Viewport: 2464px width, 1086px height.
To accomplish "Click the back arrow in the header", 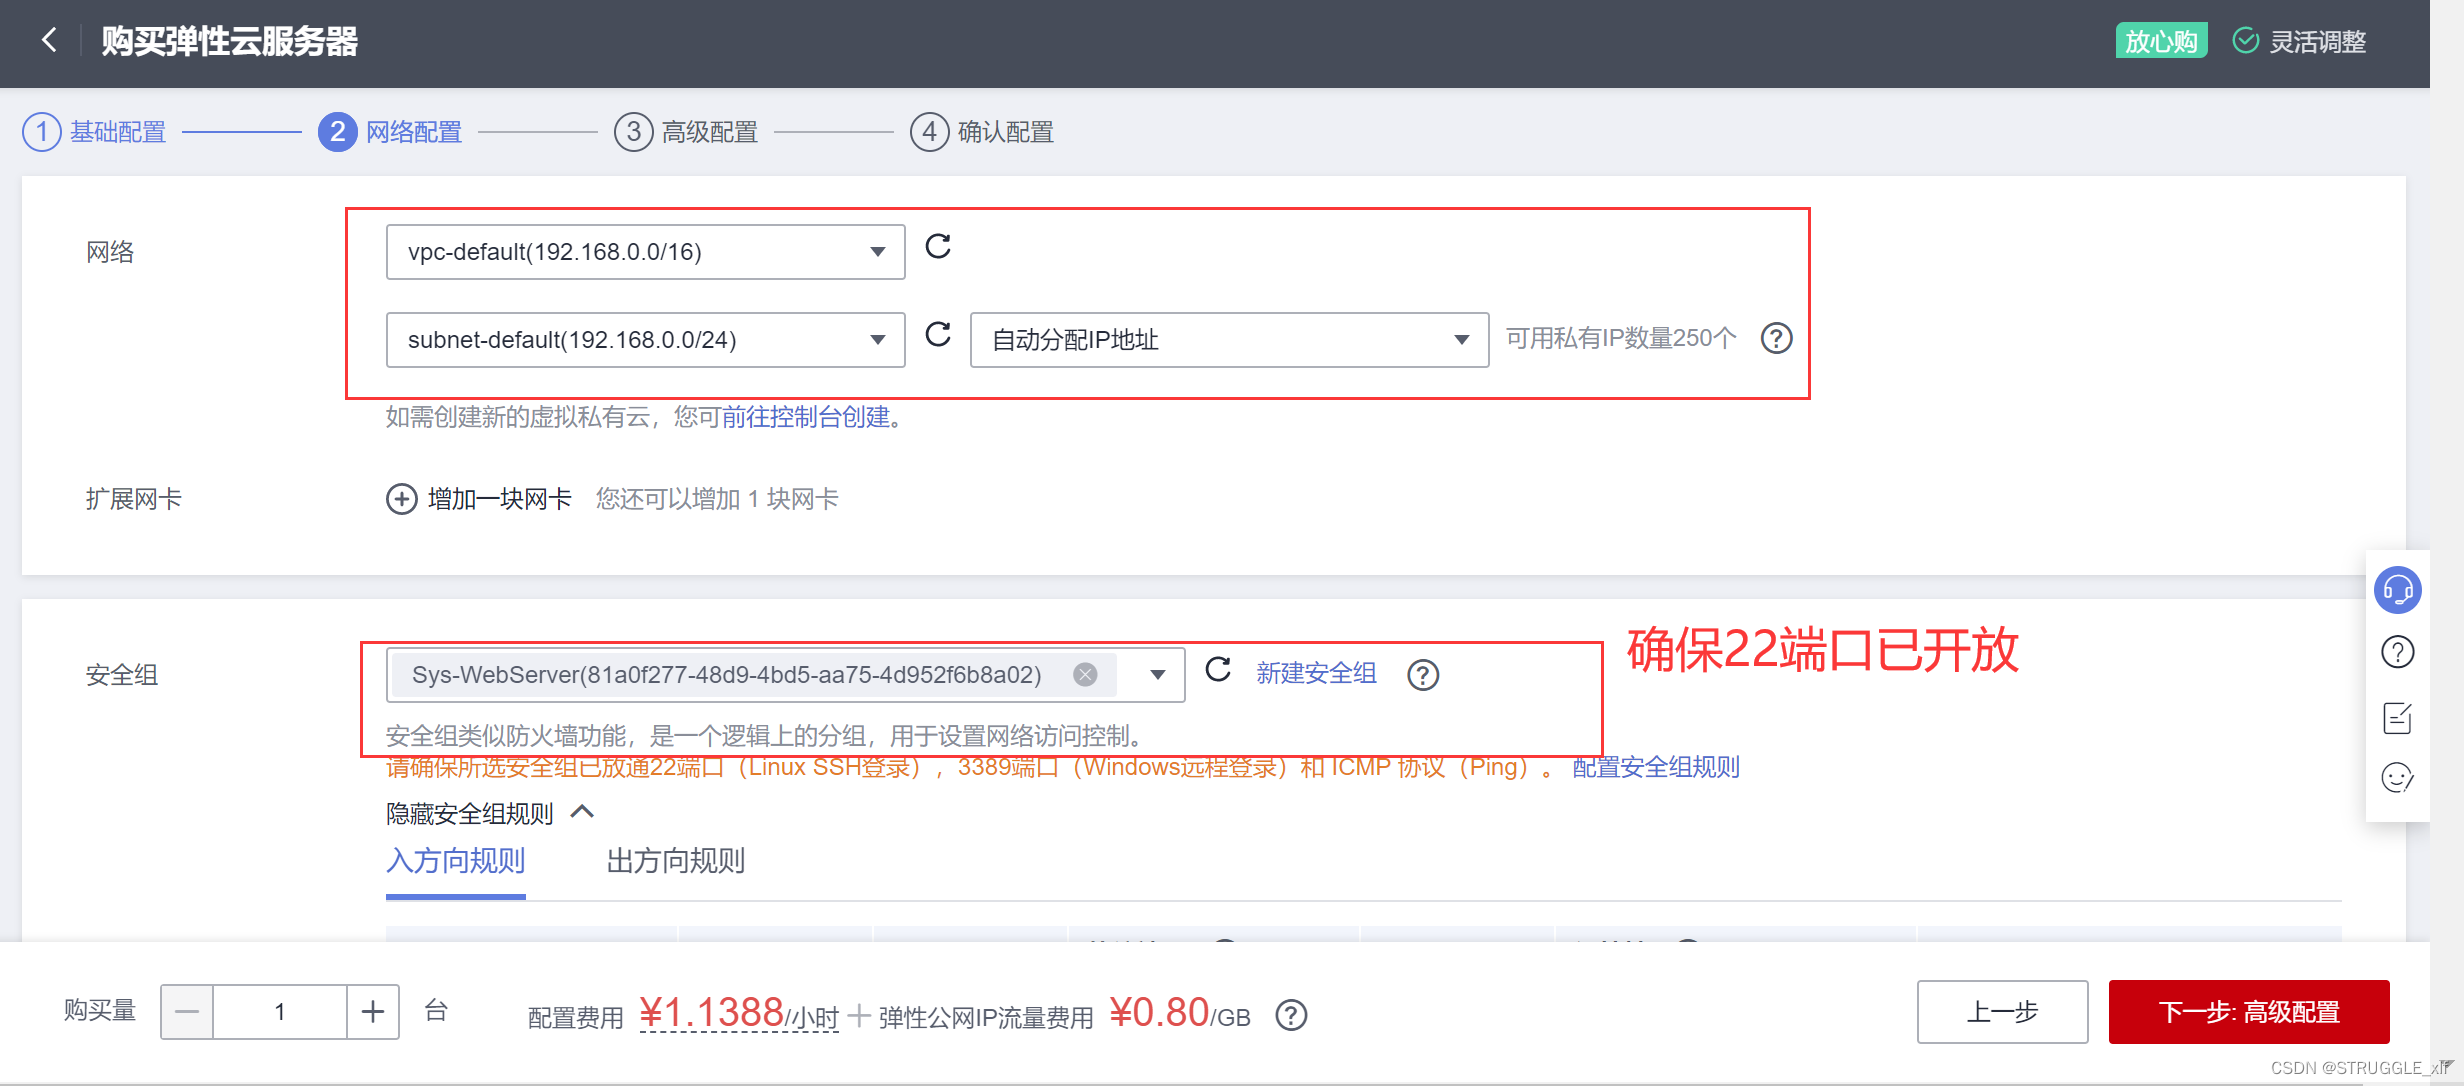I will coord(48,40).
